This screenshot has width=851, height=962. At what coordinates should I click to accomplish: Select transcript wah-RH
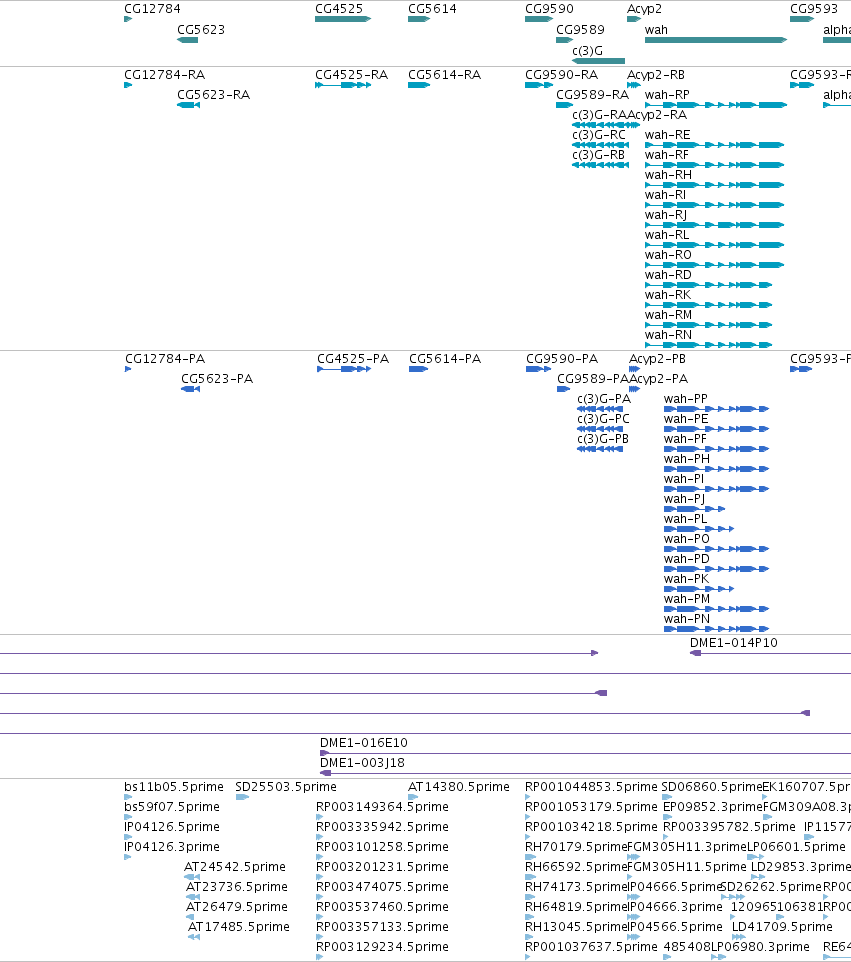click(668, 175)
